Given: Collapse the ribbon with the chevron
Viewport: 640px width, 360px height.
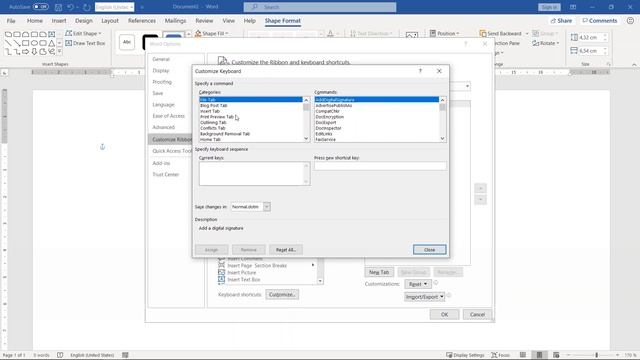Looking at the screenshot, I should point(634,64).
